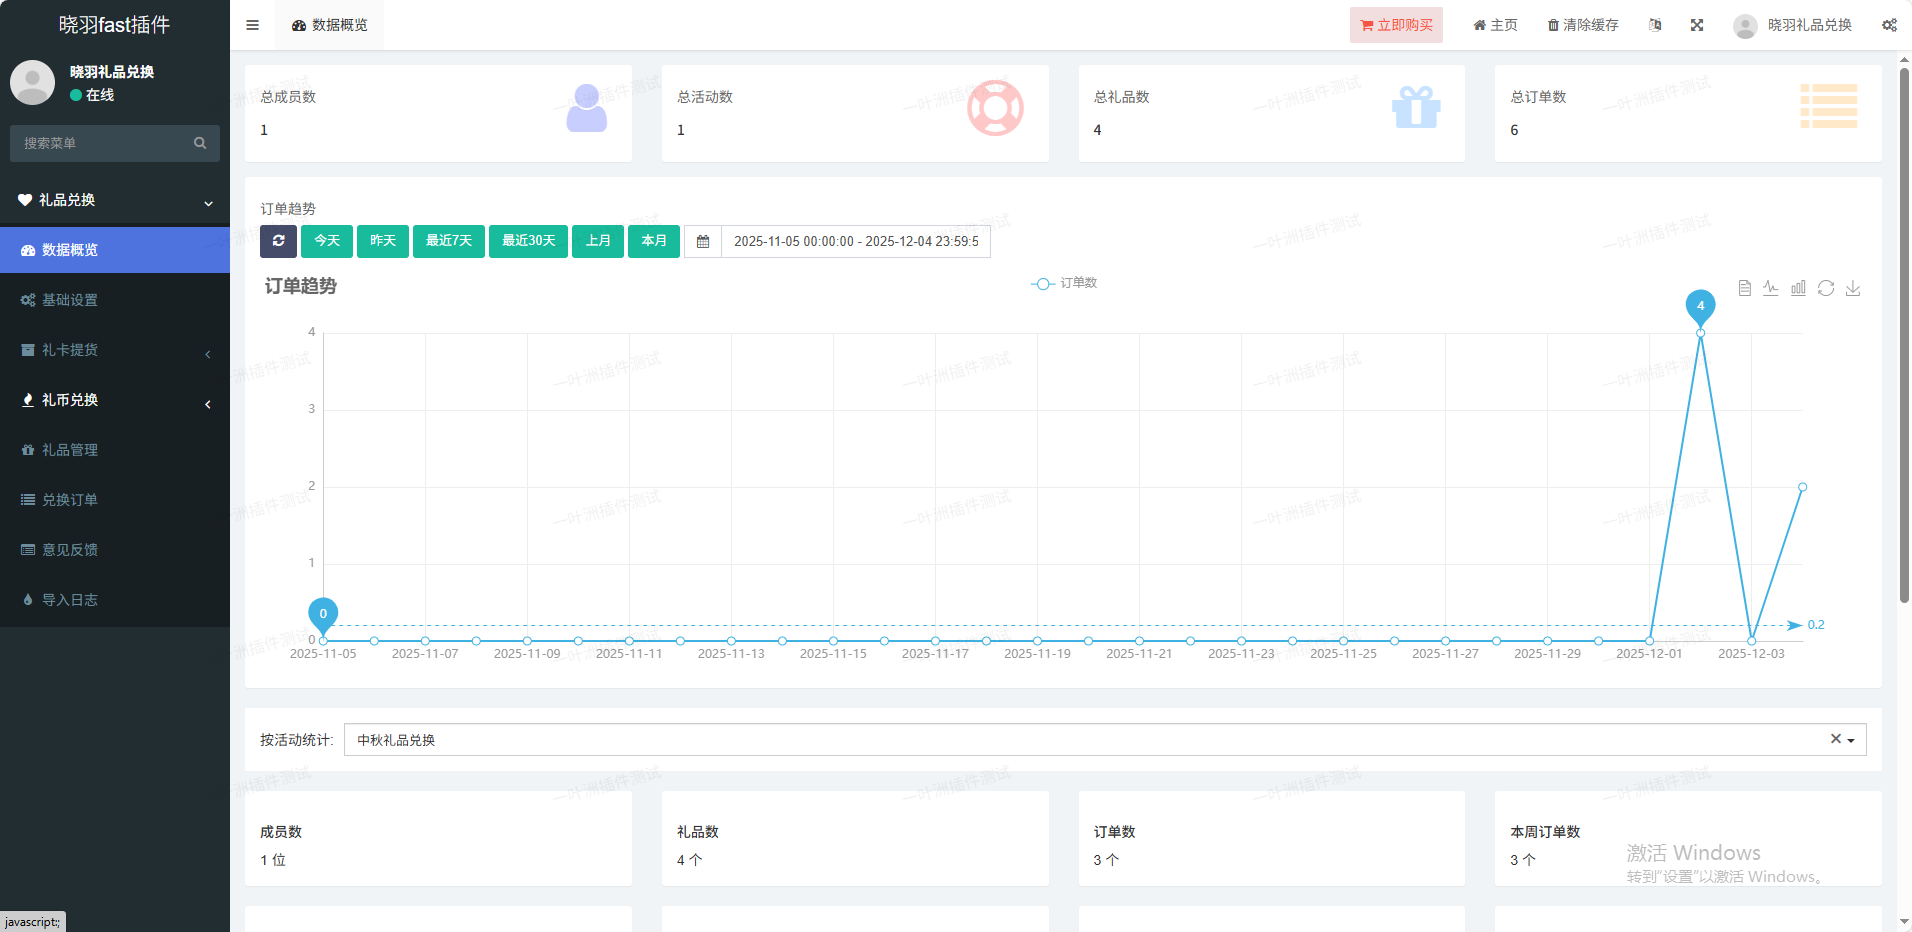Open settings gears in top right
Viewport: 1912px width, 932px height.
click(x=1889, y=25)
